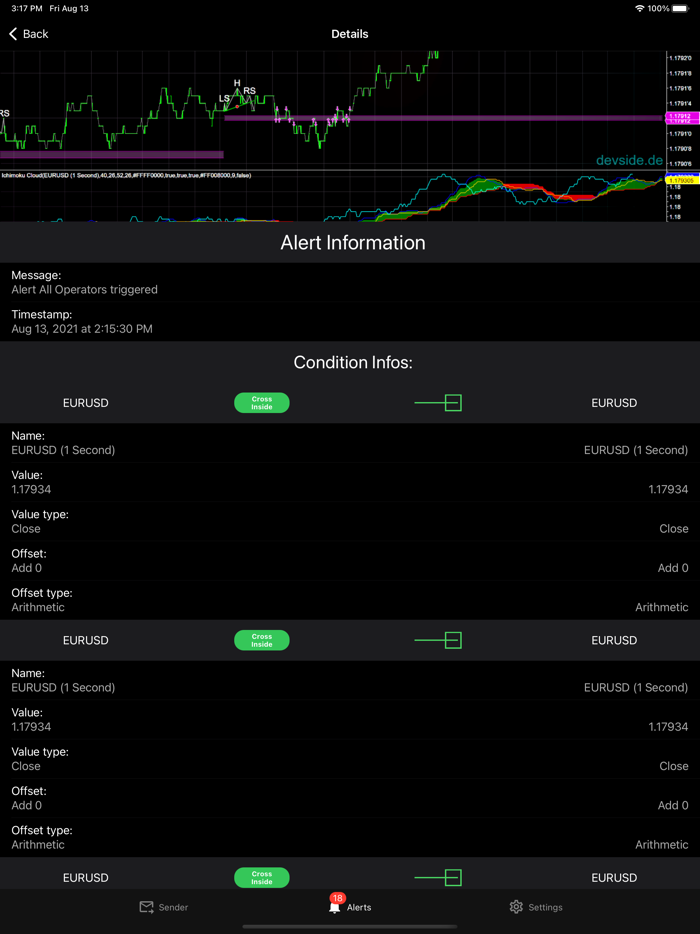
Task: Select the first condition's right 'Arithmetic' offset type
Action: click(x=662, y=608)
